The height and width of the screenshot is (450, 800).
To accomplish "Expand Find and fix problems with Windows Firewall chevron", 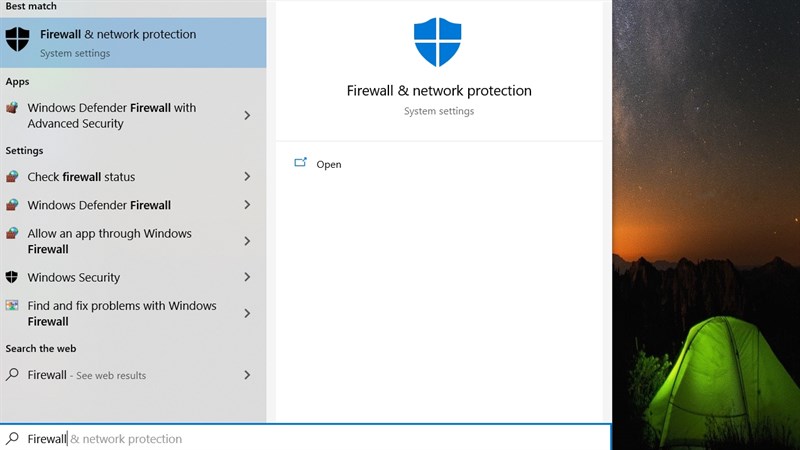I will tap(247, 313).
